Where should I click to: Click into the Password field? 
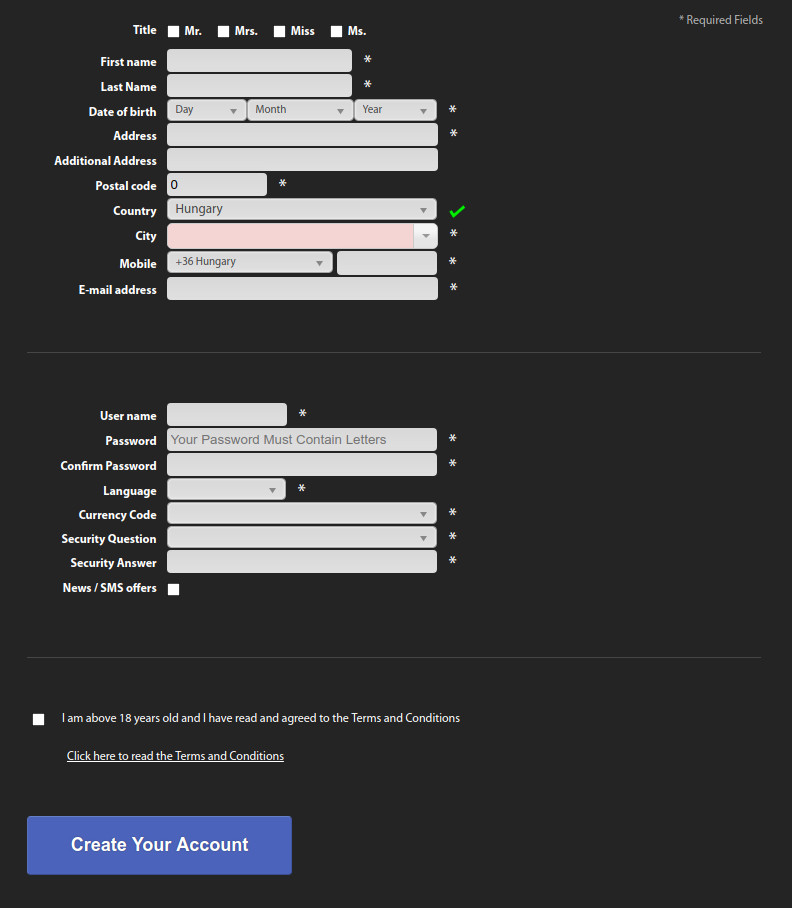click(302, 440)
